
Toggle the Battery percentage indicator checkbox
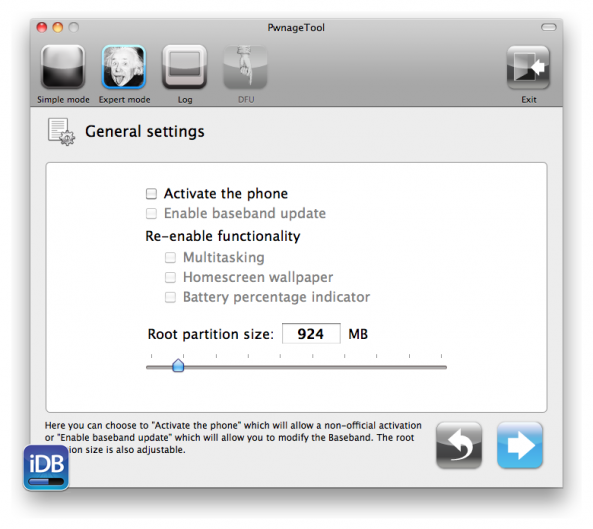pos(170,297)
